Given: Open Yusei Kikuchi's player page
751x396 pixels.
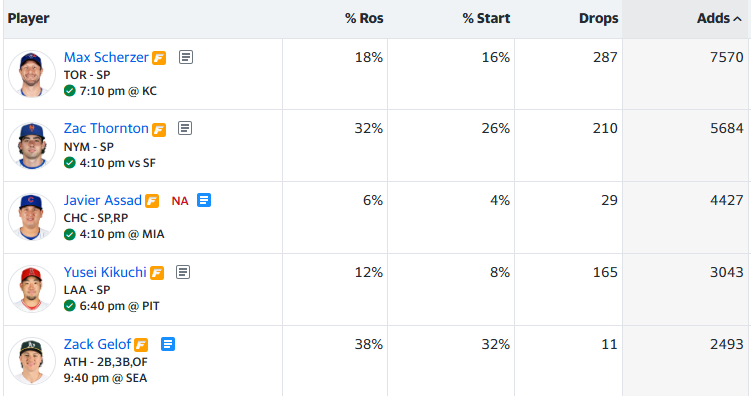Looking at the screenshot, I should 105,272.
